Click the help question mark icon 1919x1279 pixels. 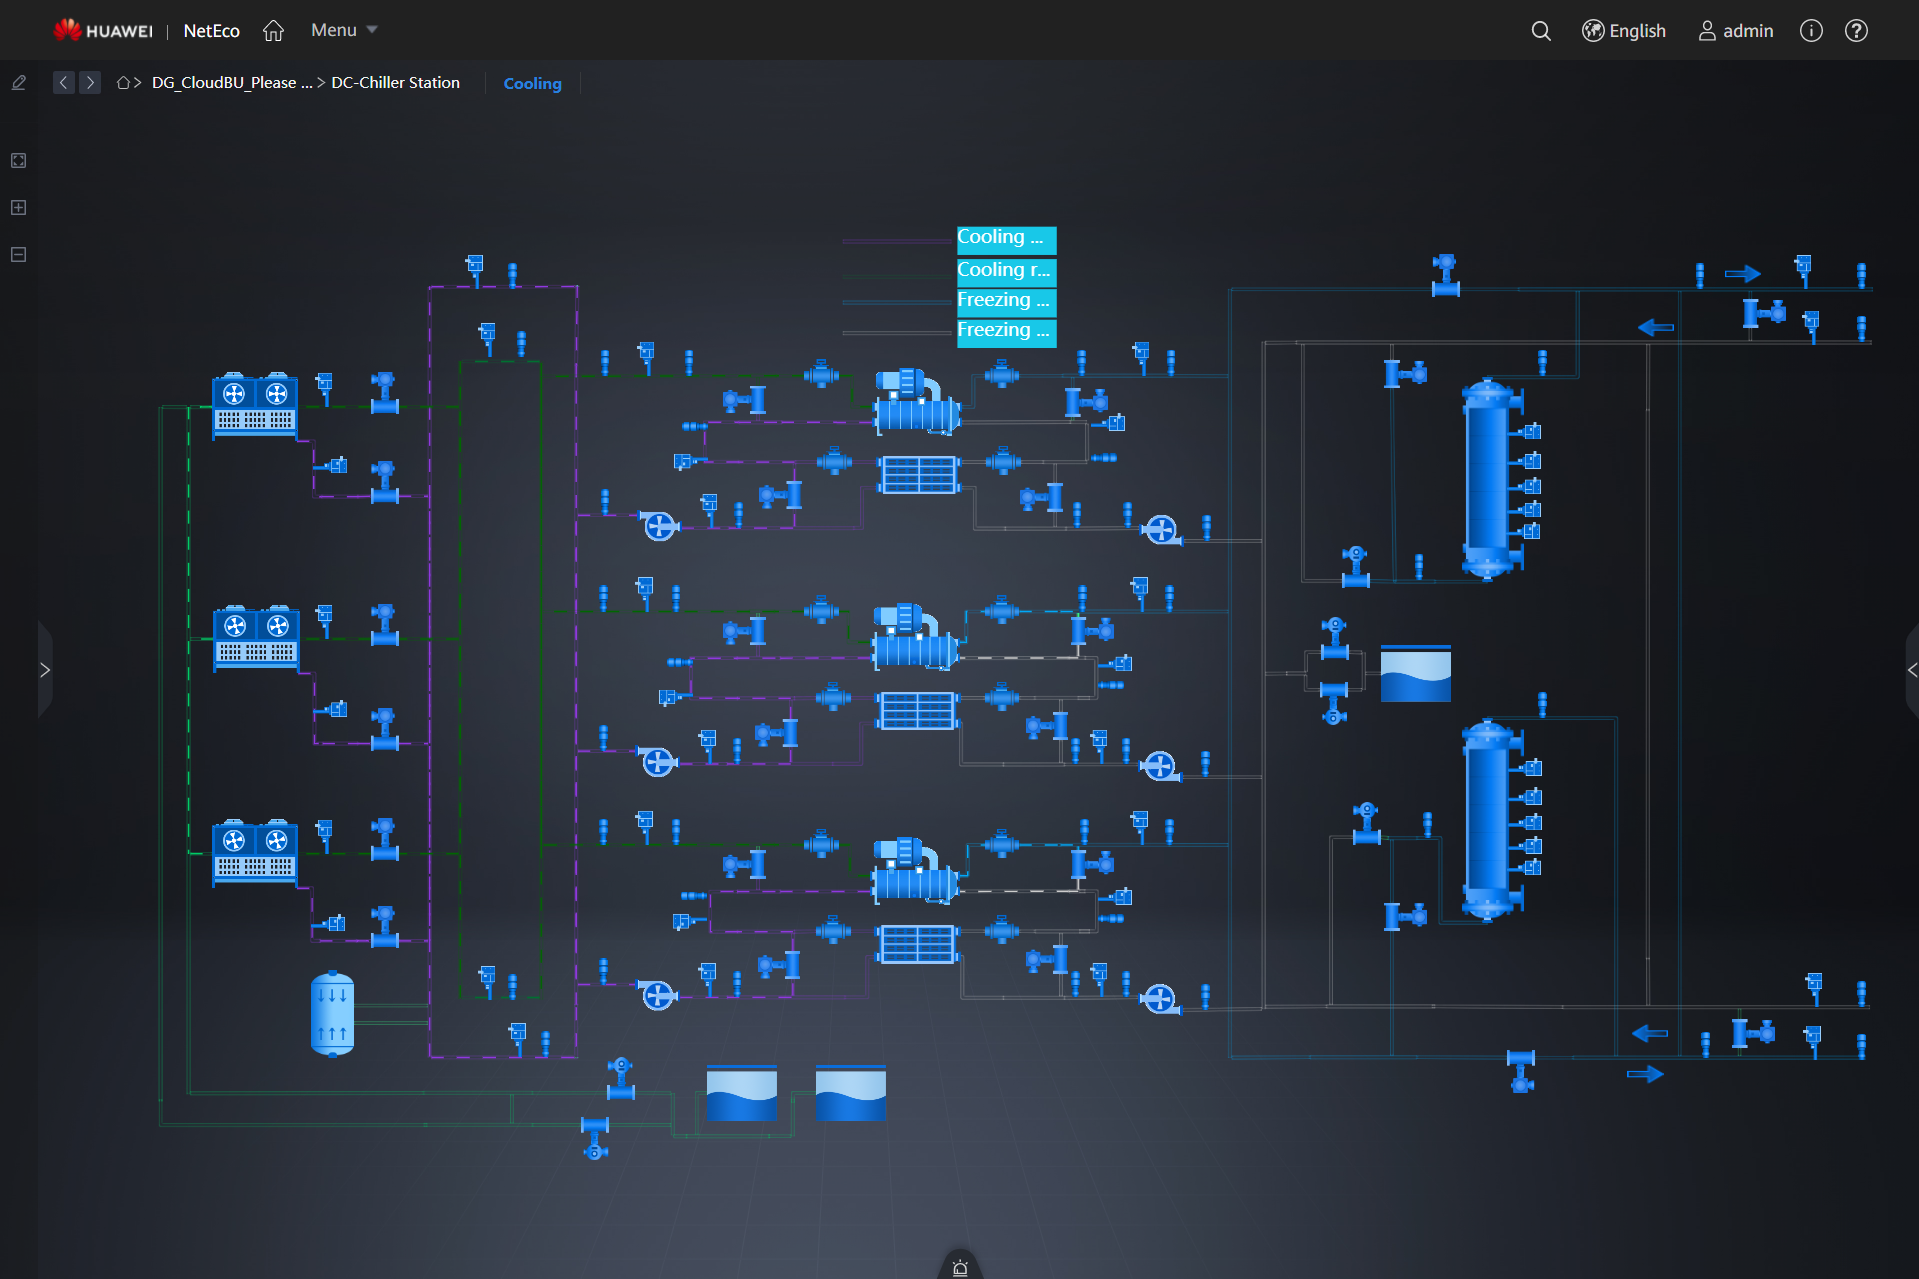coord(1856,31)
